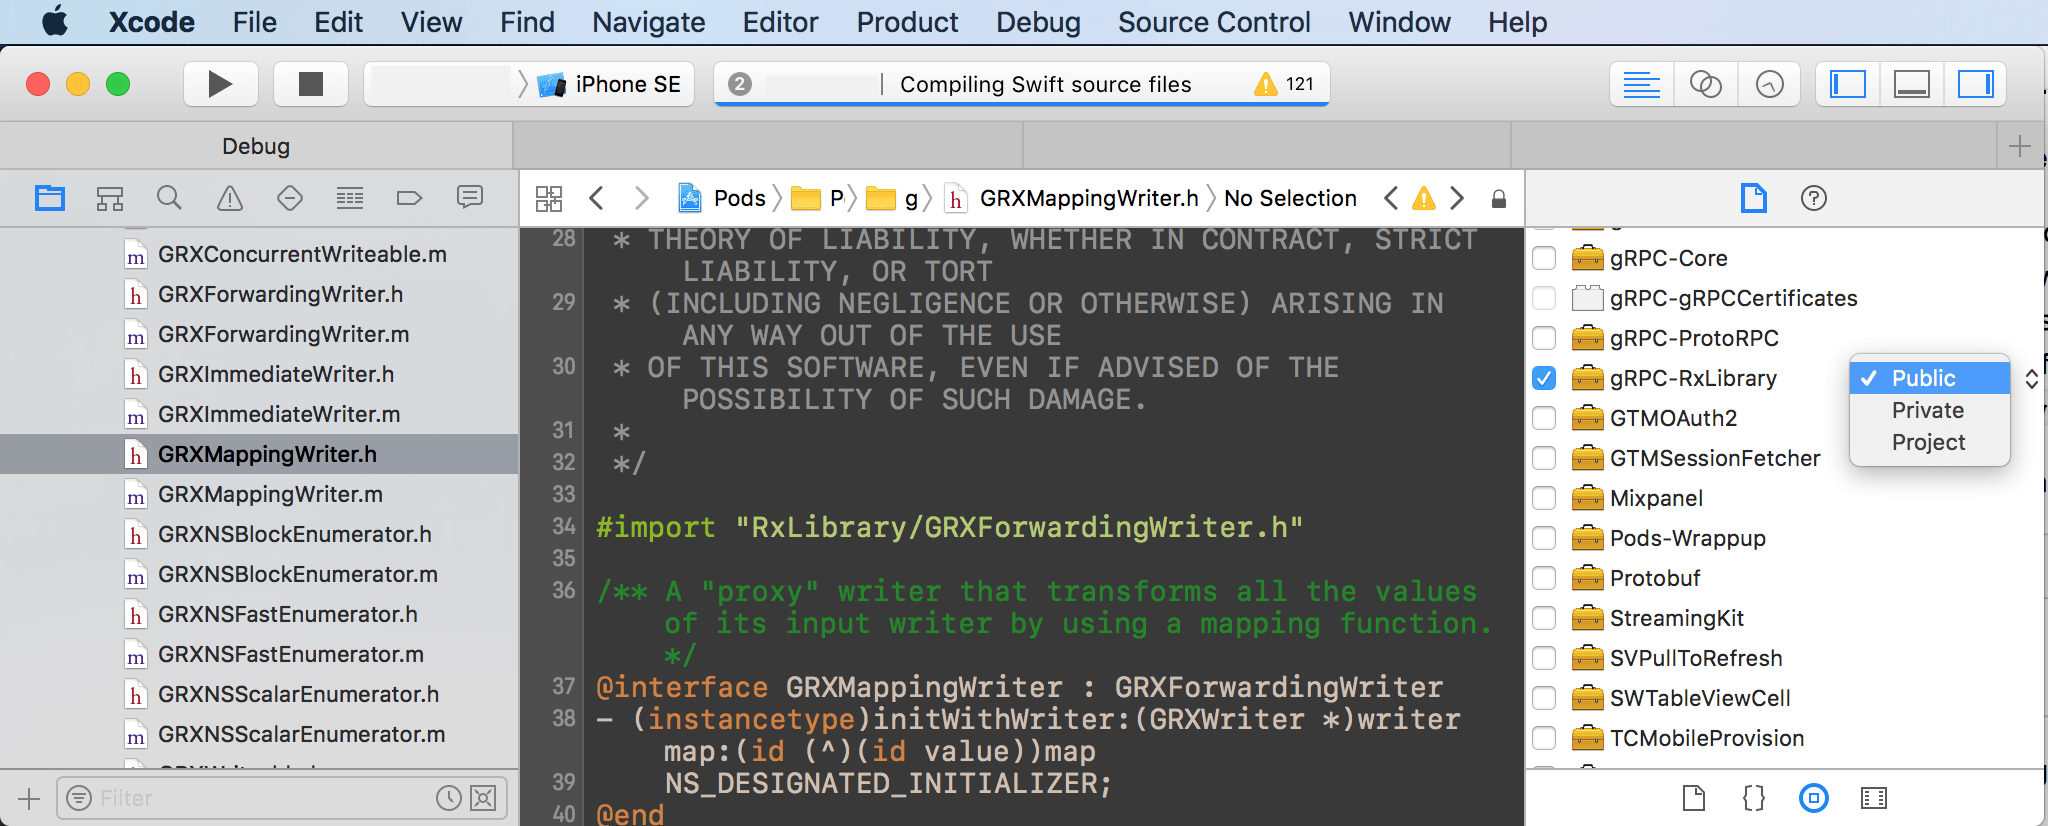Select the Debug tab

click(x=256, y=146)
